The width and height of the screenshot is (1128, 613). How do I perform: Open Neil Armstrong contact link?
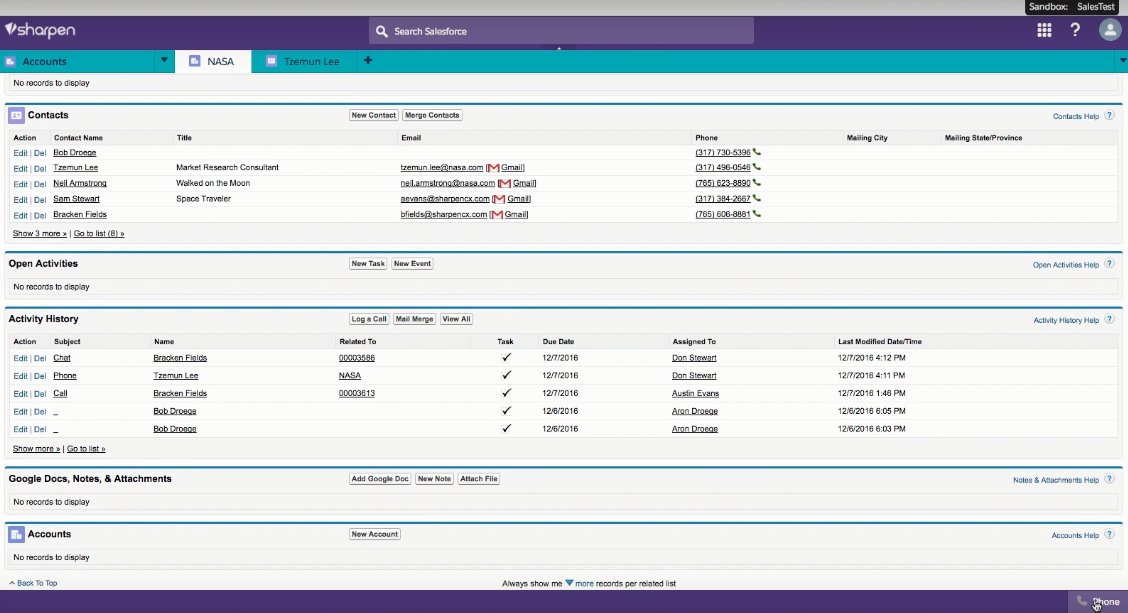80,184
